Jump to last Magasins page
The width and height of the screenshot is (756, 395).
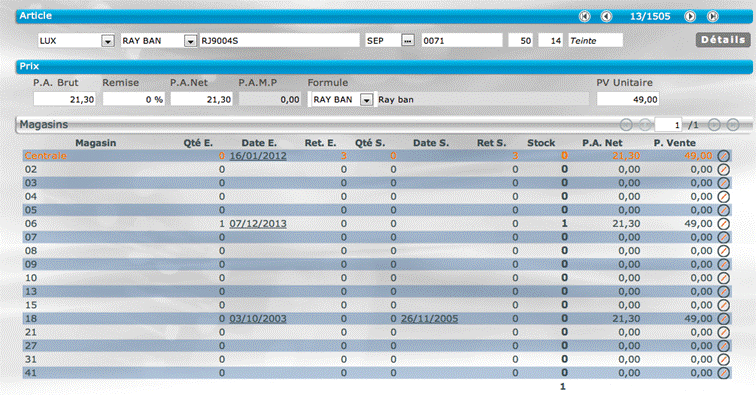coord(733,125)
